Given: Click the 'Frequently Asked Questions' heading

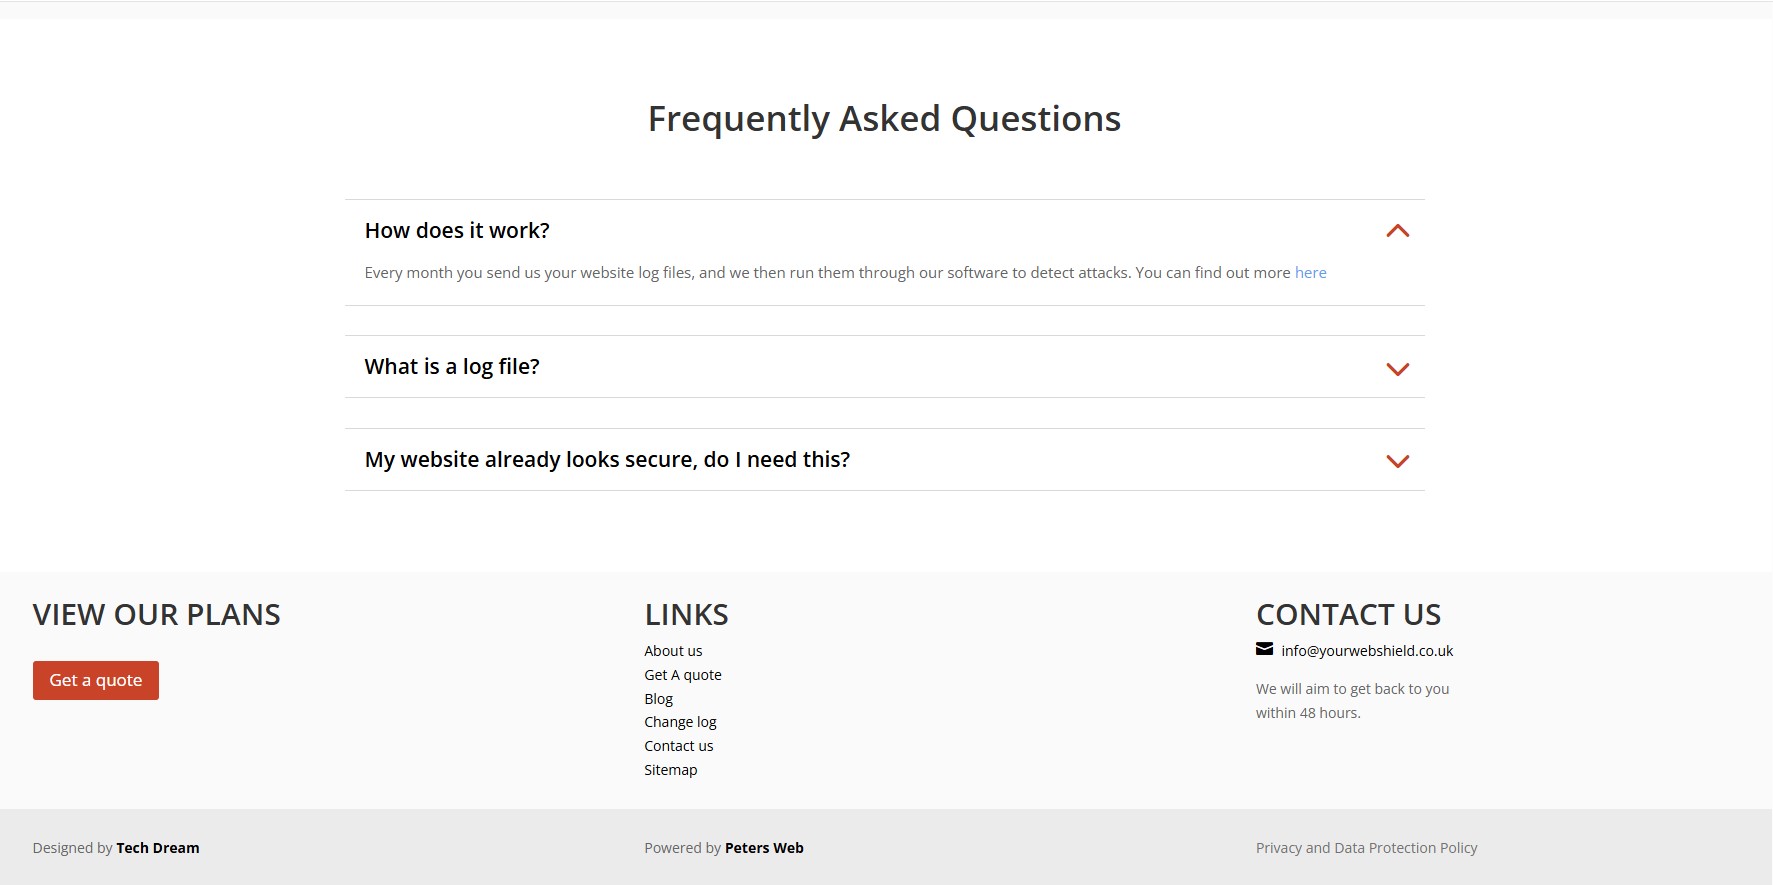Looking at the screenshot, I should click(x=884, y=119).
